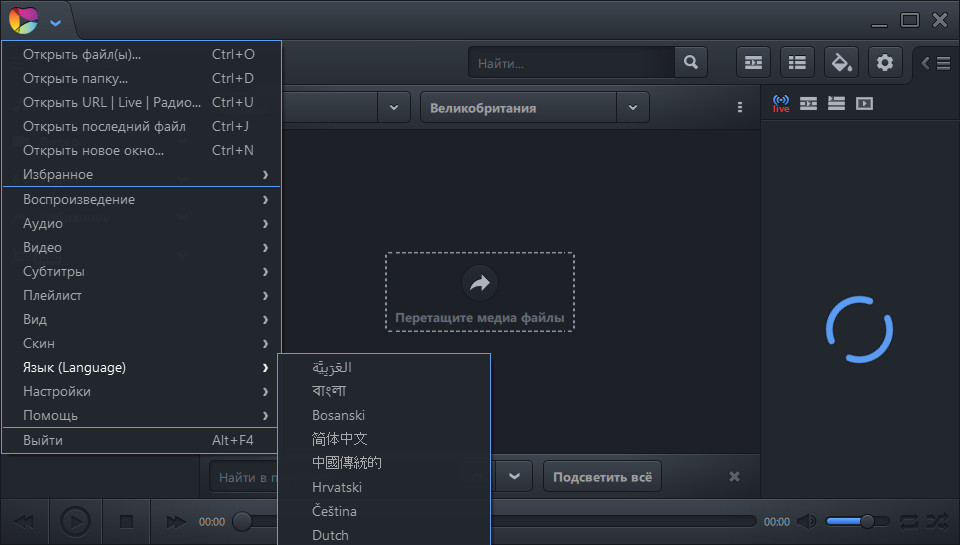Select Открыть папку... menu entry
Screen dimensions: 960x545
tap(141, 78)
